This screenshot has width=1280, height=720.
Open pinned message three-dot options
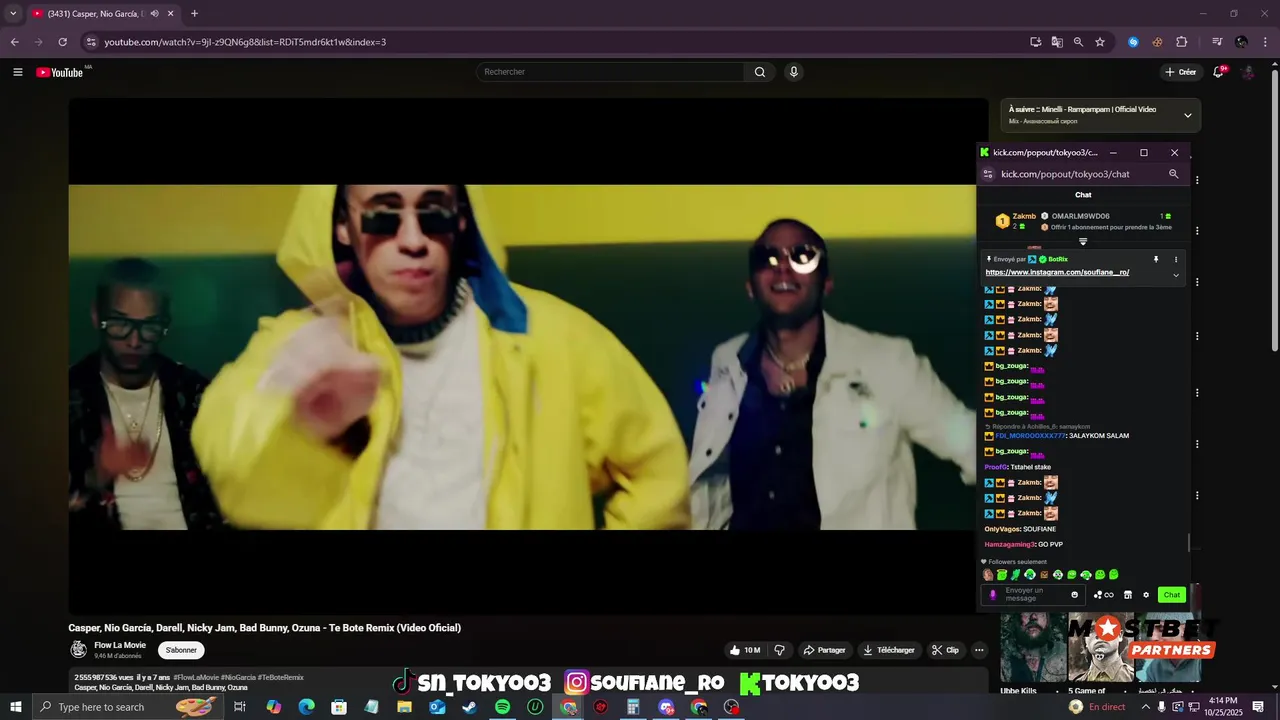[x=1176, y=259]
